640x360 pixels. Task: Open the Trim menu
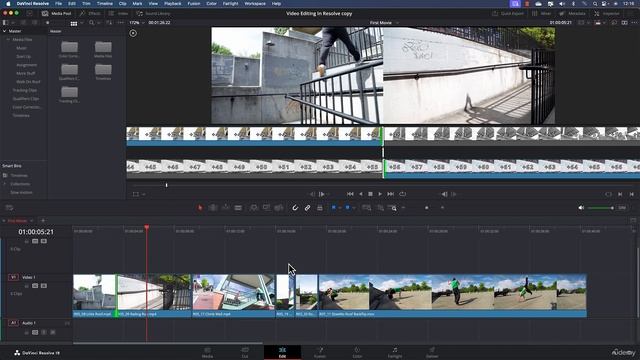coord(87,3)
